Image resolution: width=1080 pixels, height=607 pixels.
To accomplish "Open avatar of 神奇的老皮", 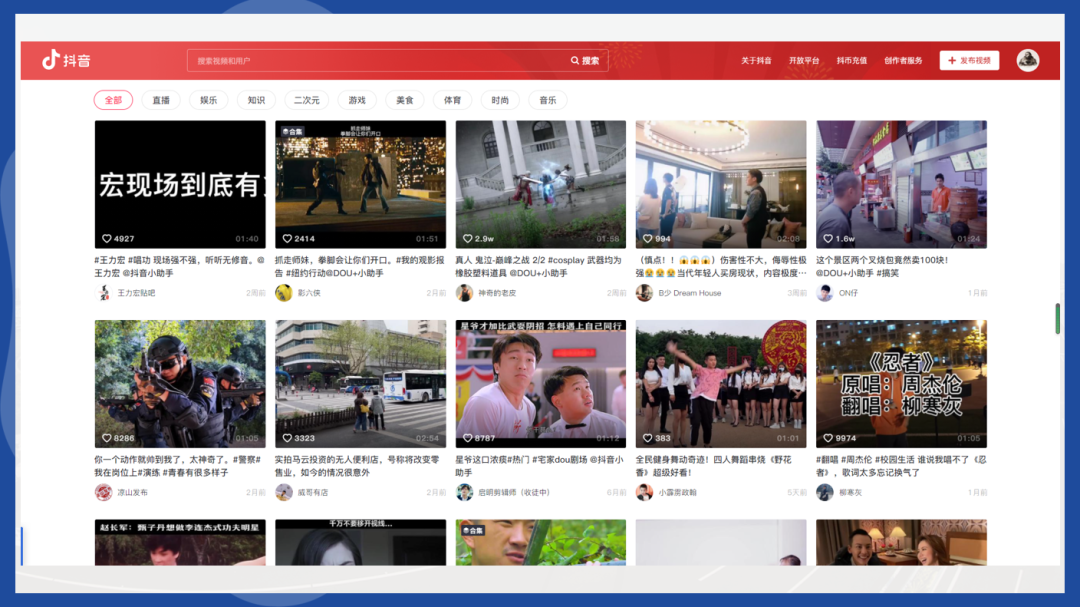I will point(464,293).
